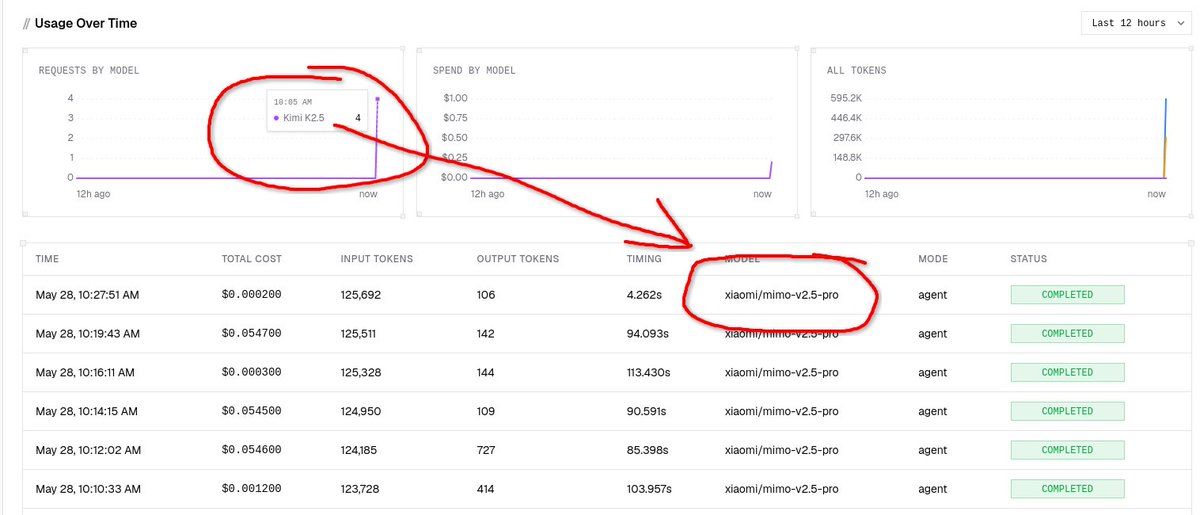Click the 90.591s timing value
Screen dimensions: 1200x515
pyautogui.click(x=647, y=411)
